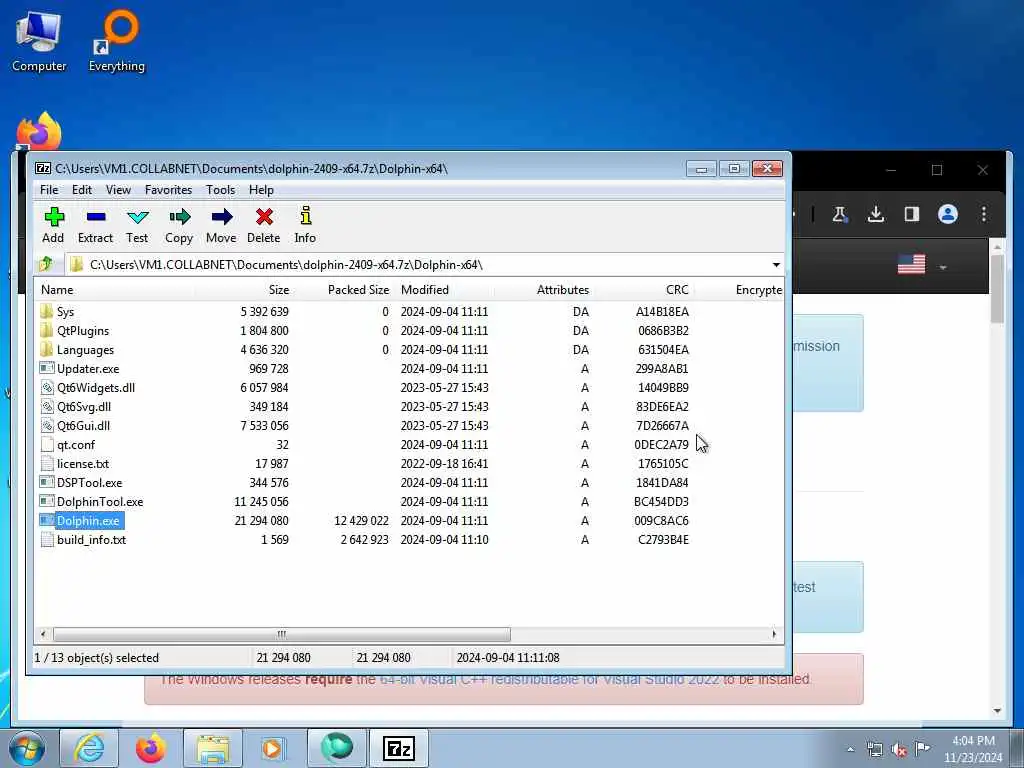Viewport: 1024px width, 768px height.
Task: Select the QtPlugins folder icon
Action: click(46, 330)
